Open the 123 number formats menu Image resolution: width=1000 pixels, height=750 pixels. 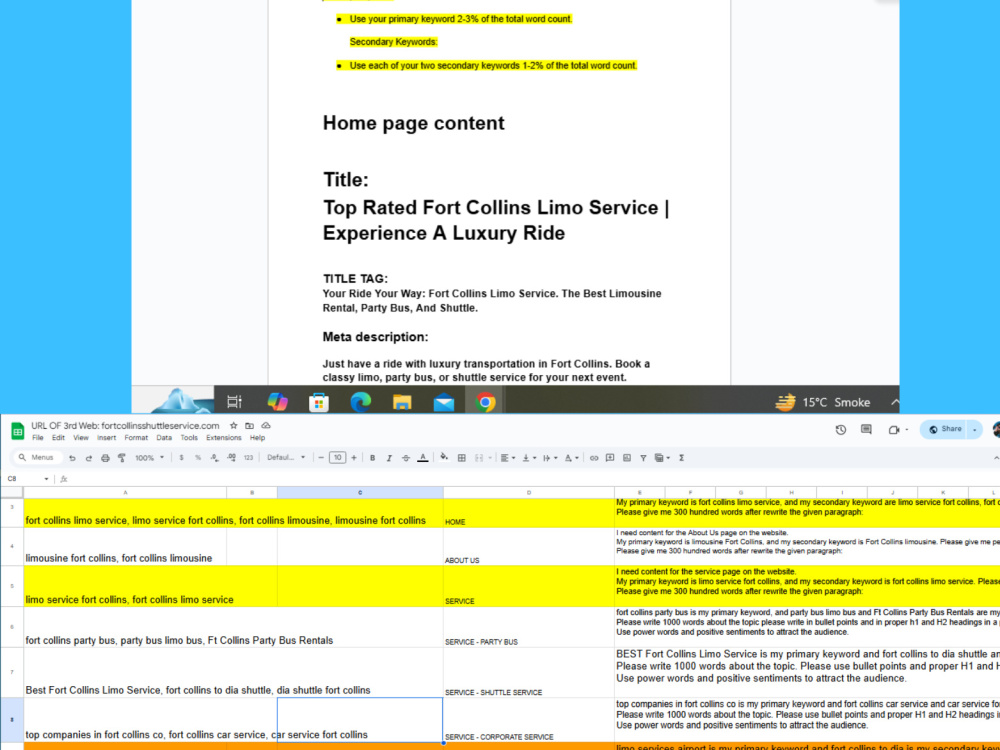(248, 458)
